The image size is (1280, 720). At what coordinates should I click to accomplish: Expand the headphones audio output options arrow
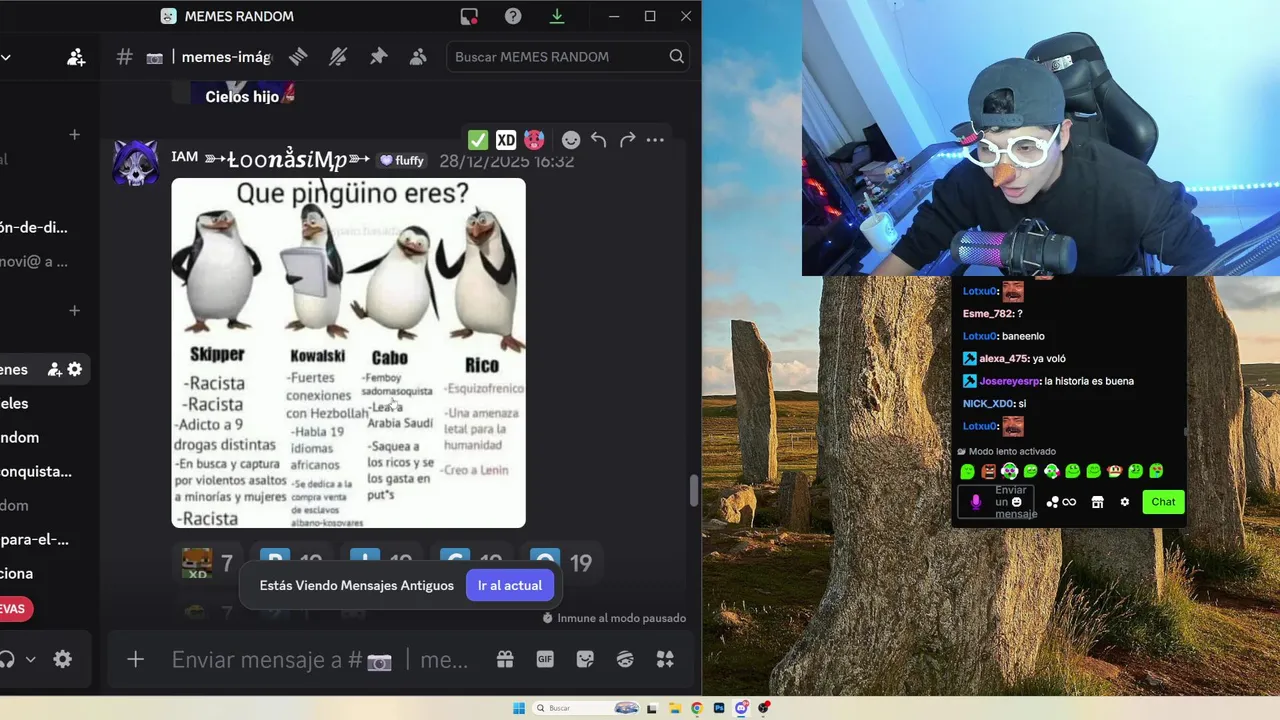tap(31, 659)
